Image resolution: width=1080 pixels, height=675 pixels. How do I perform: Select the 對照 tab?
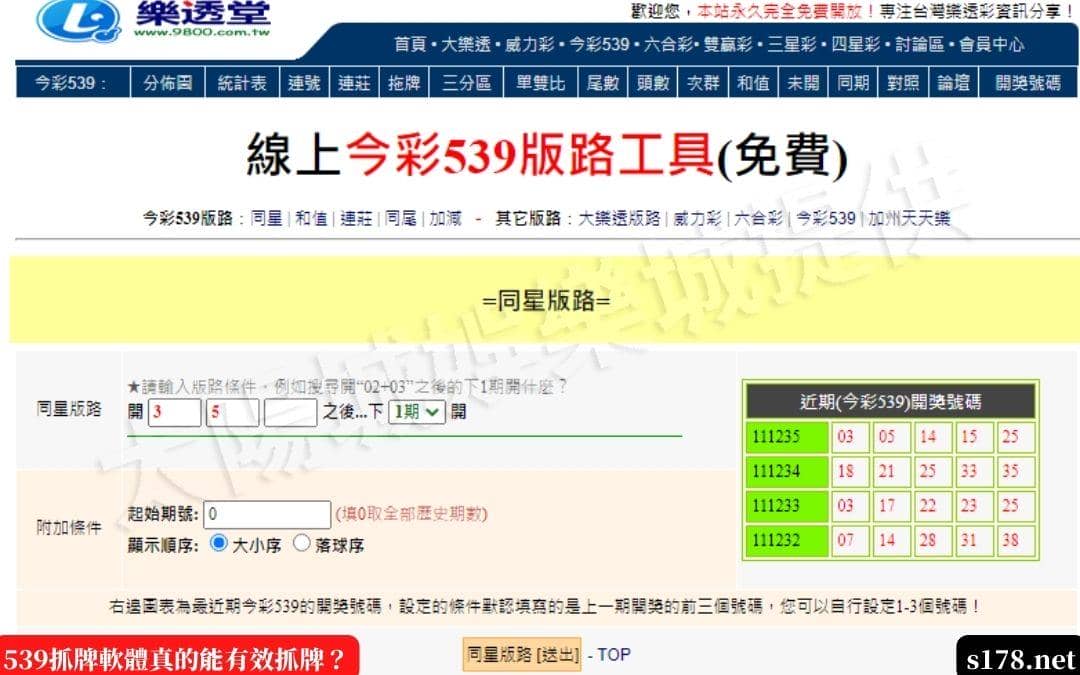(903, 83)
